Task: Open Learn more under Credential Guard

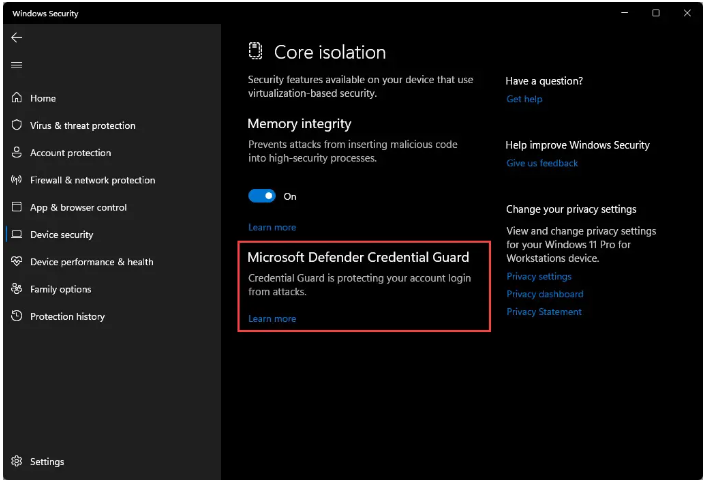Action: pos(272,319)
